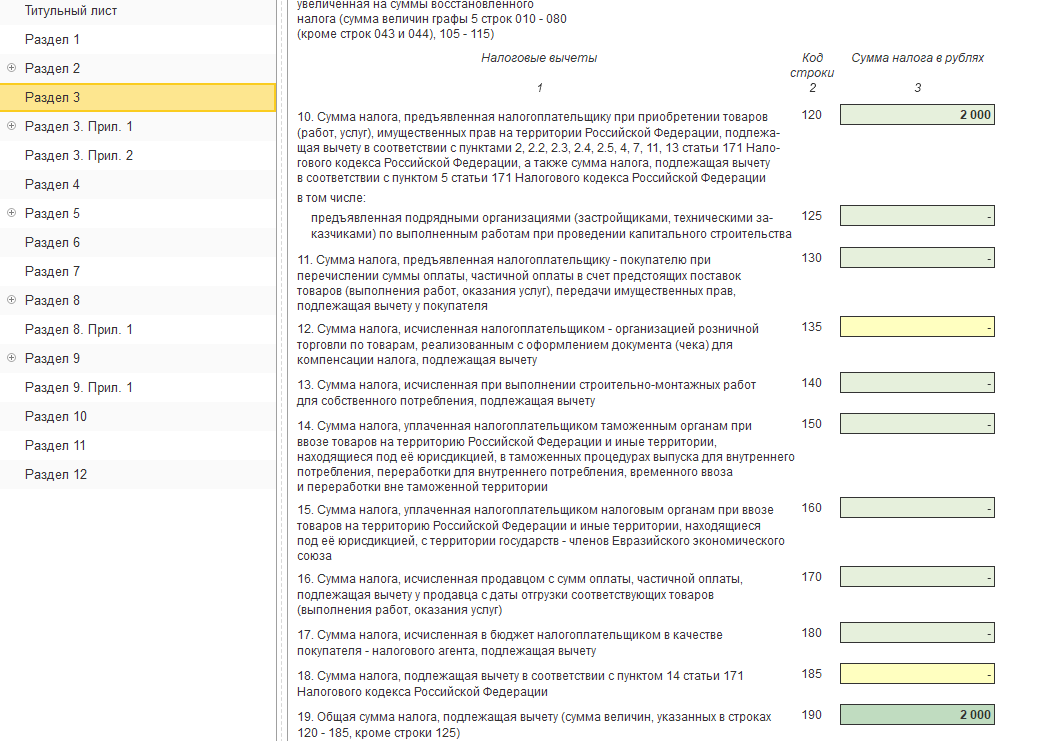Expand Раздел 3. Прил. 1 node
Viewport: 1054px width, 741px height.
(x=12, y=126)
